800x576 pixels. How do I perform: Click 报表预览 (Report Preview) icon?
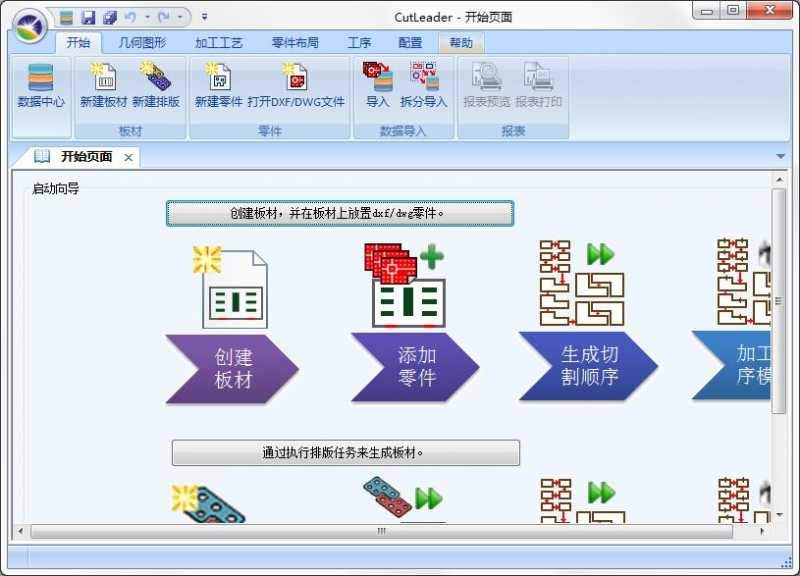click(x=487, y=85)
